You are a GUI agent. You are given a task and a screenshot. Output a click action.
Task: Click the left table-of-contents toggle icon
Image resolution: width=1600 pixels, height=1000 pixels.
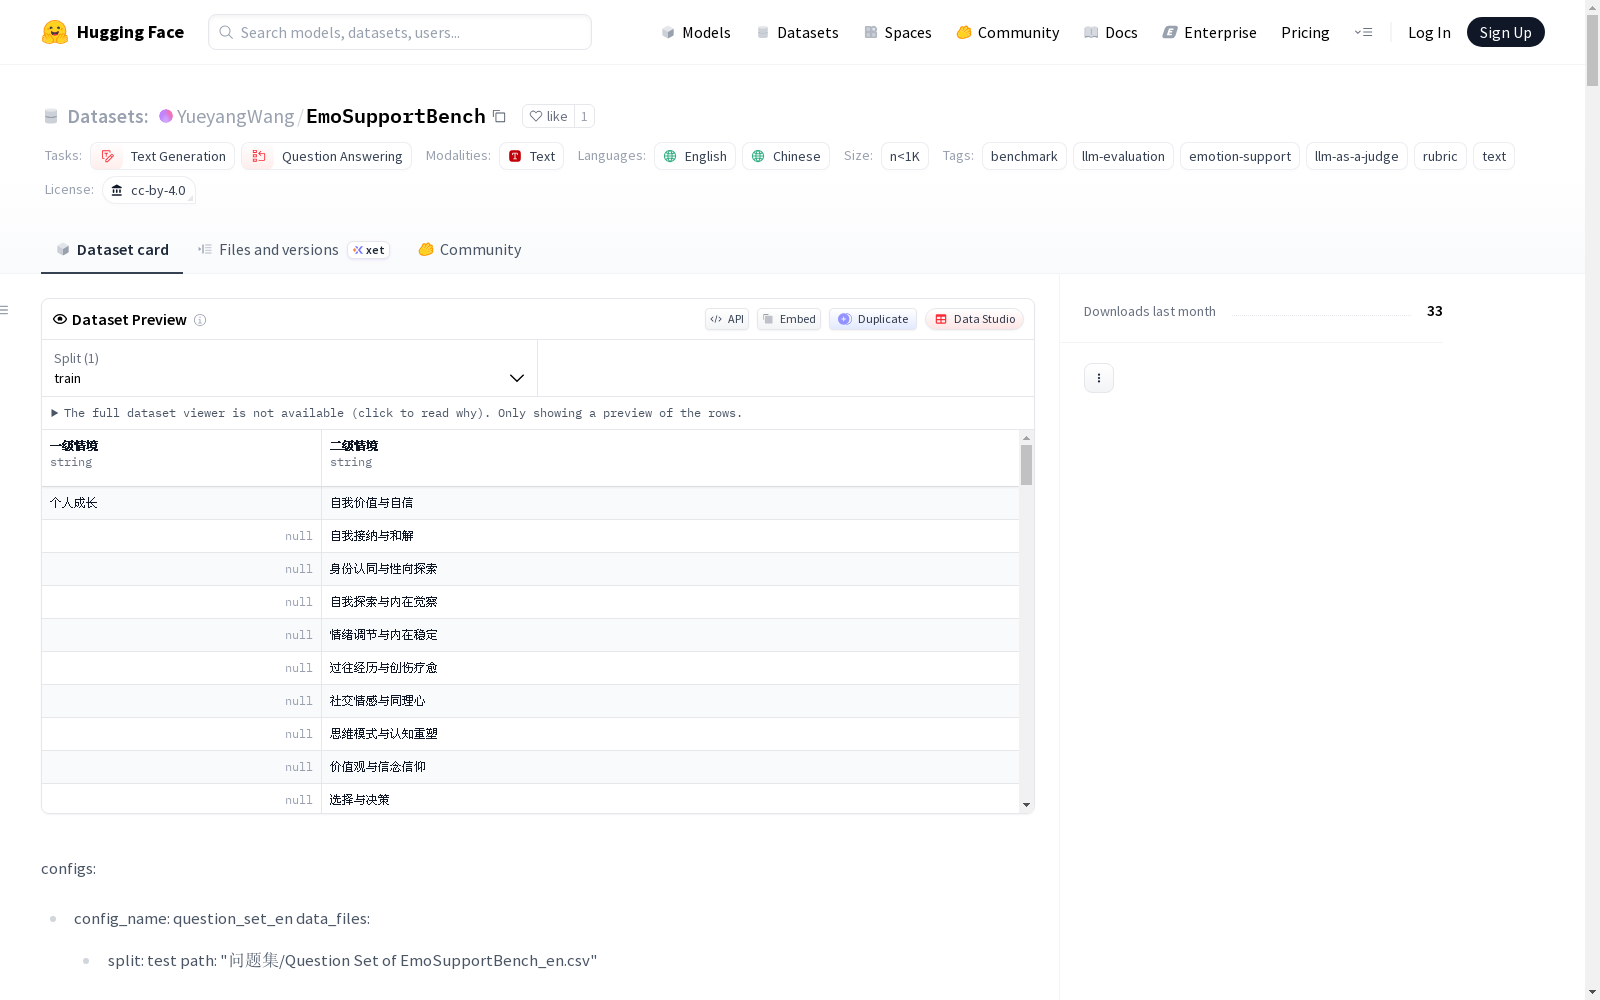(4, 310)
